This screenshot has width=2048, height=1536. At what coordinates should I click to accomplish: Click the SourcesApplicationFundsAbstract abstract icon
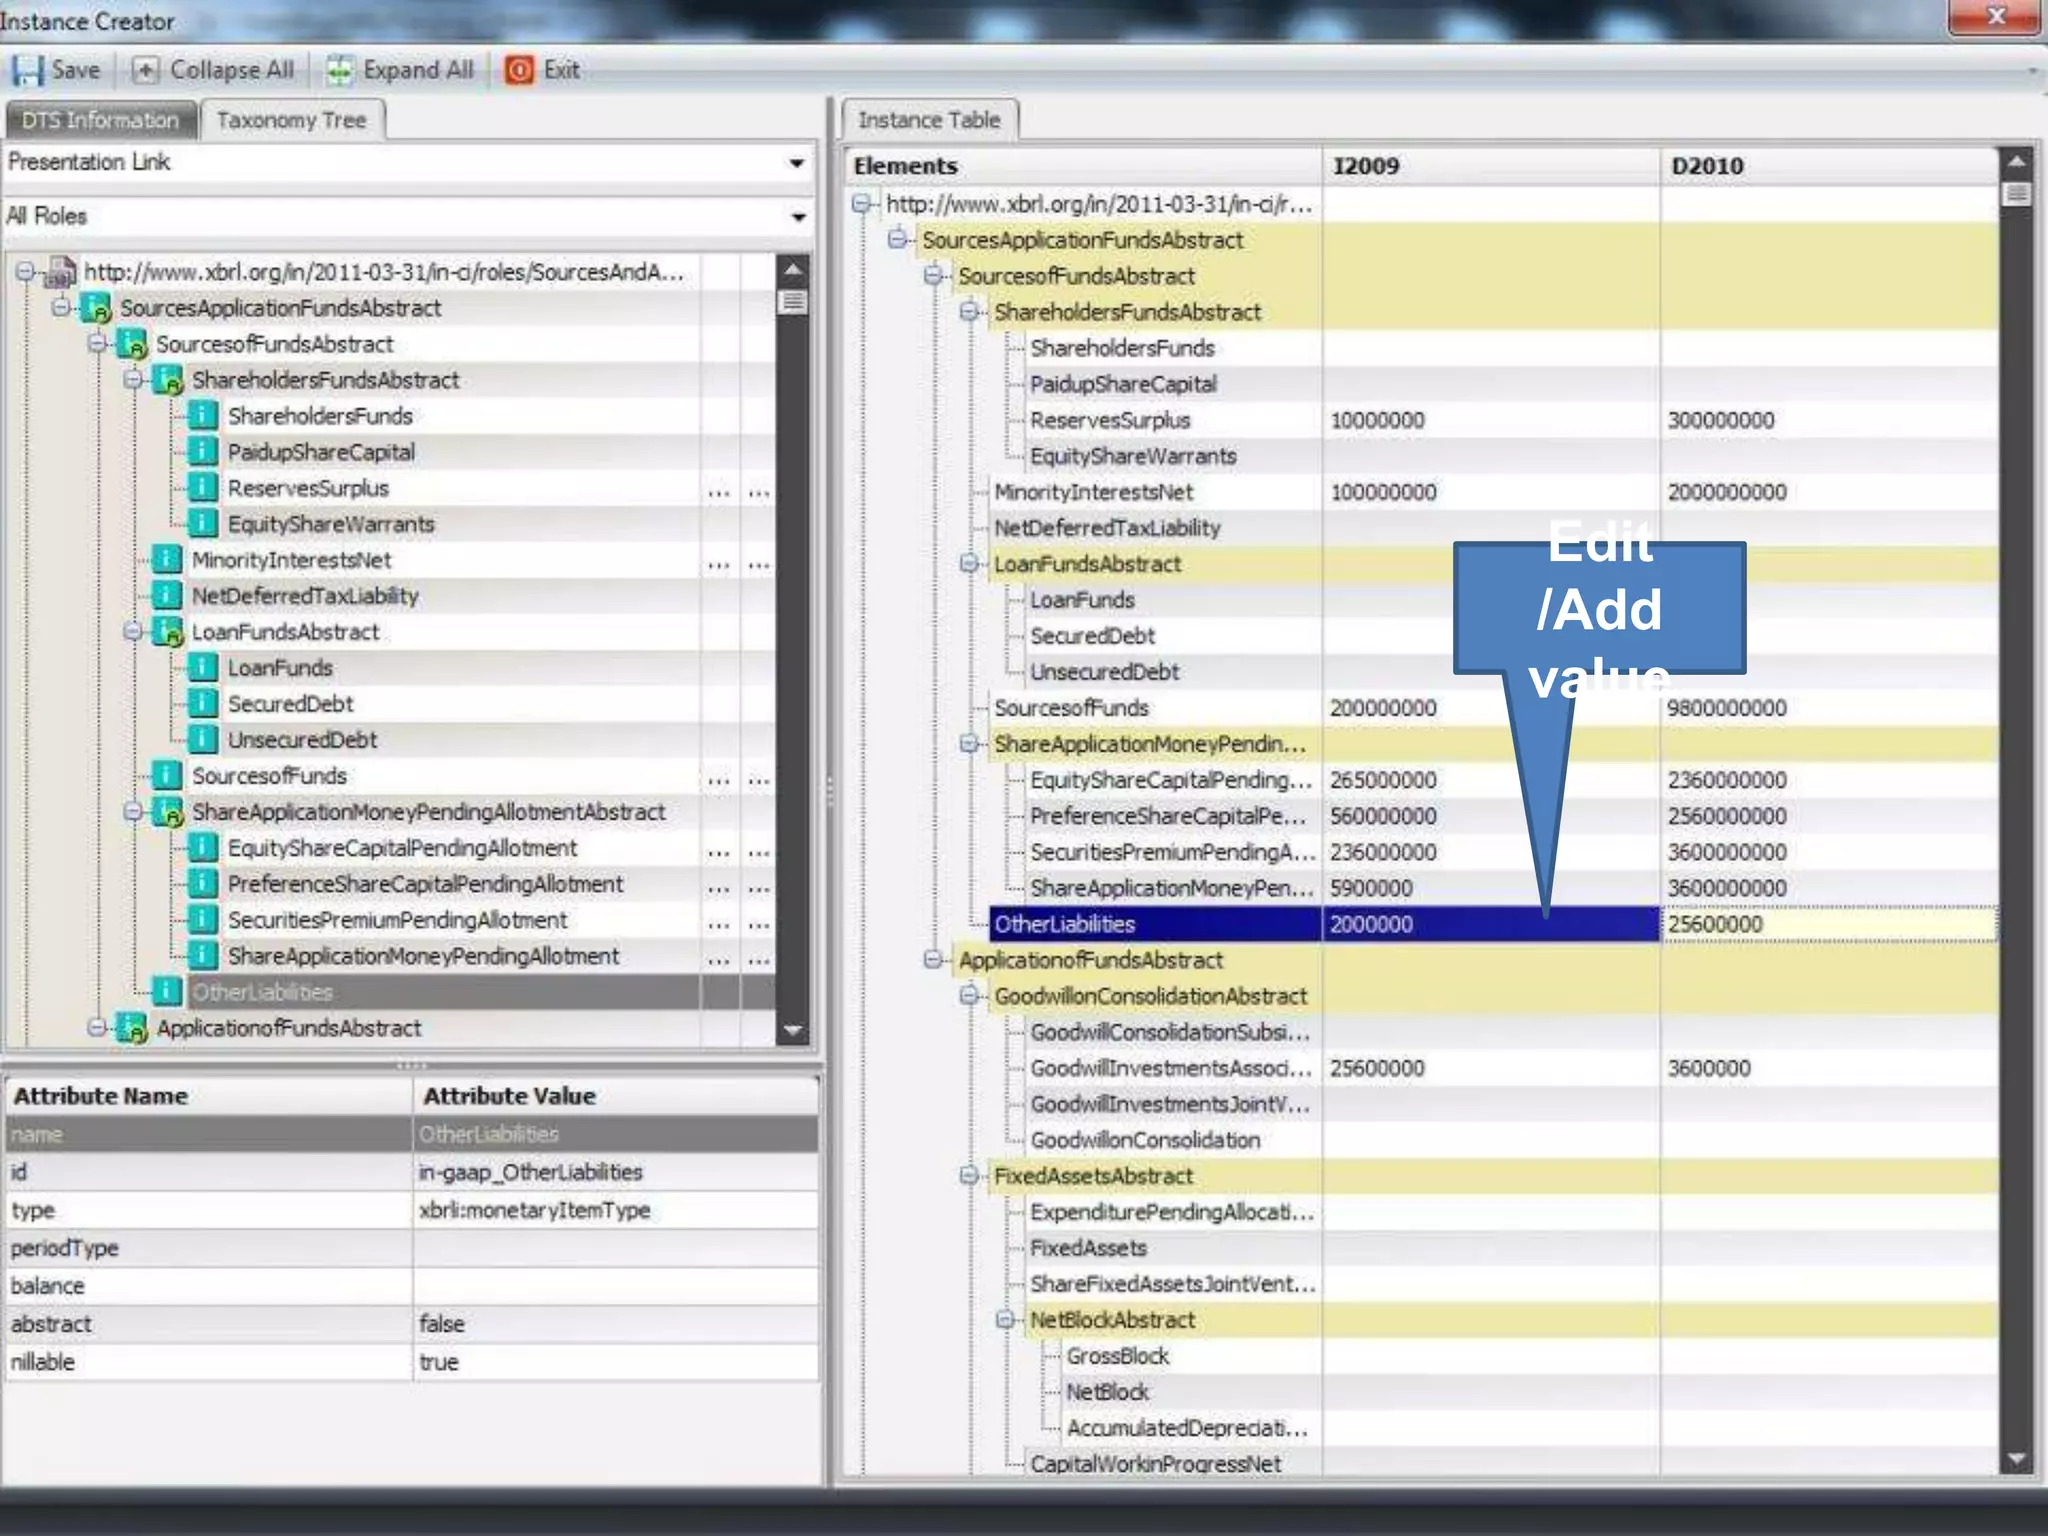[96, 308]
